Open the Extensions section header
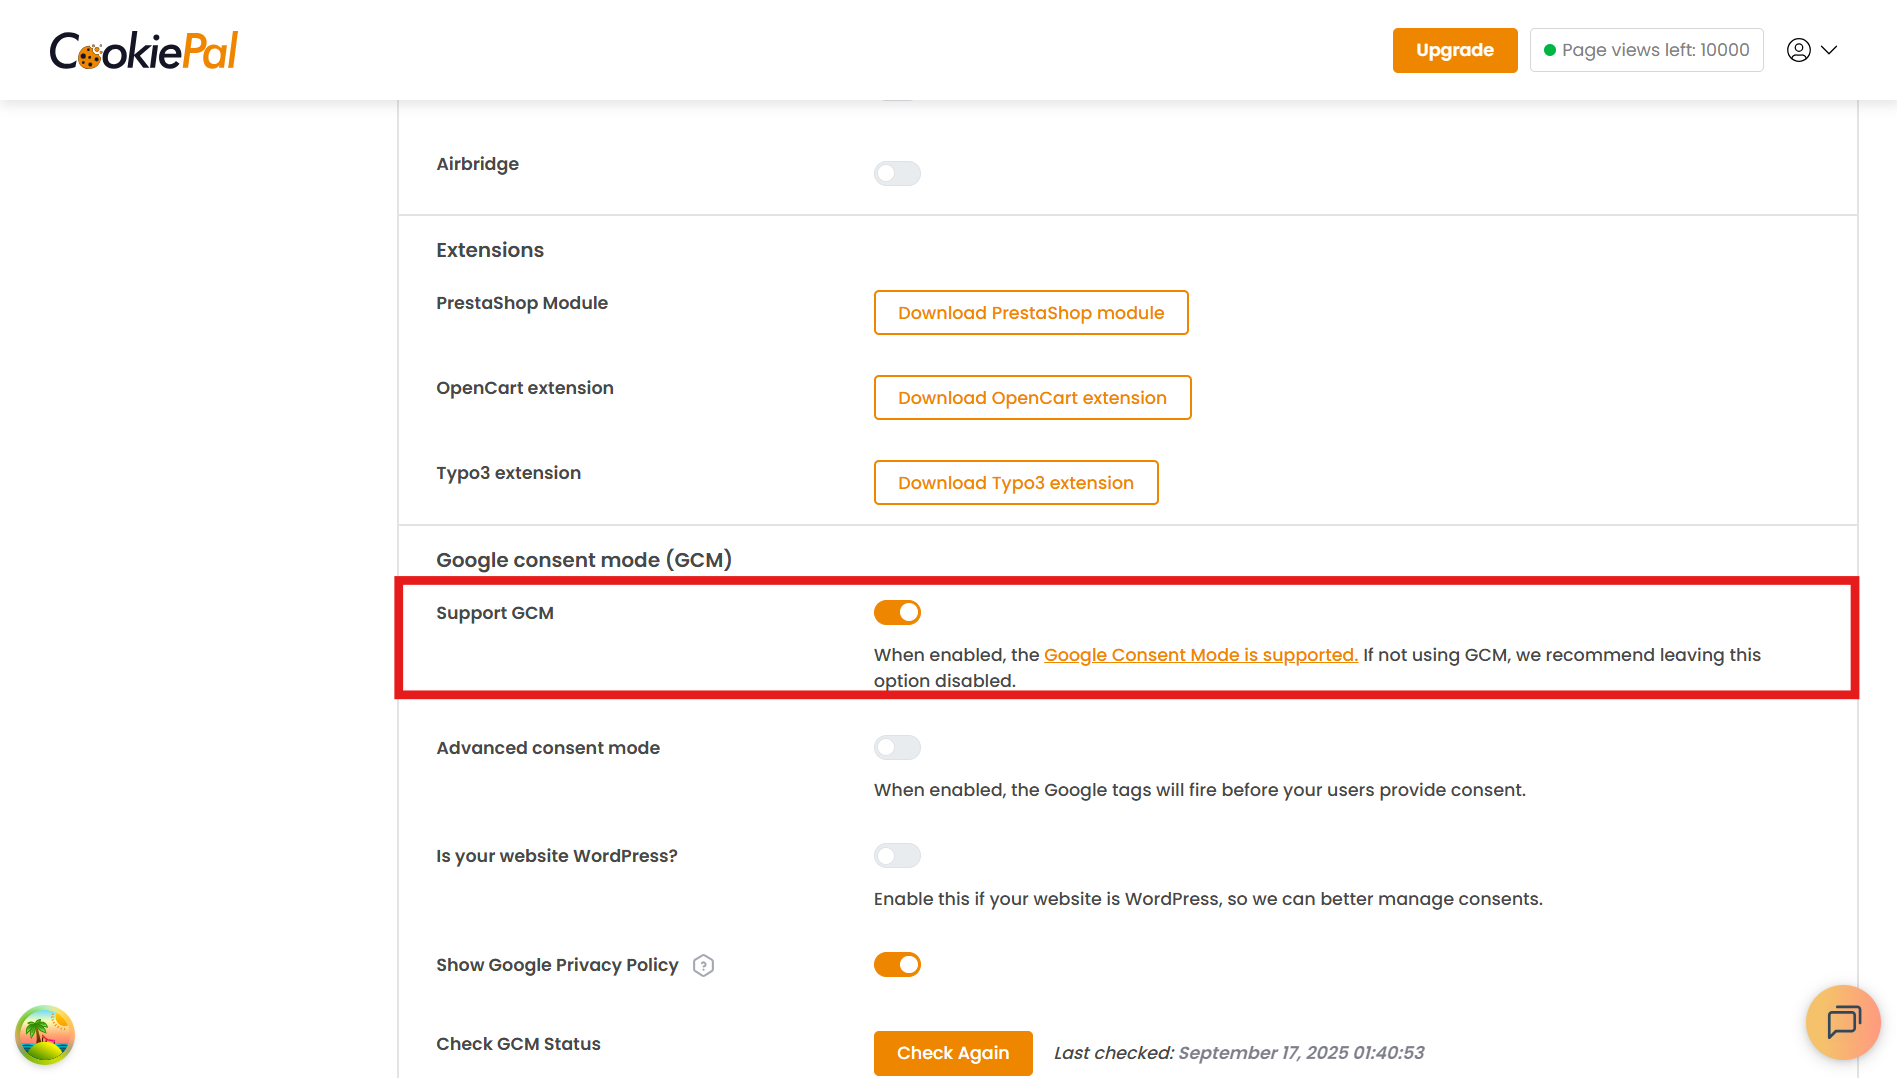The height and width of the screenshot is (1078, 1897). (489, 249)
